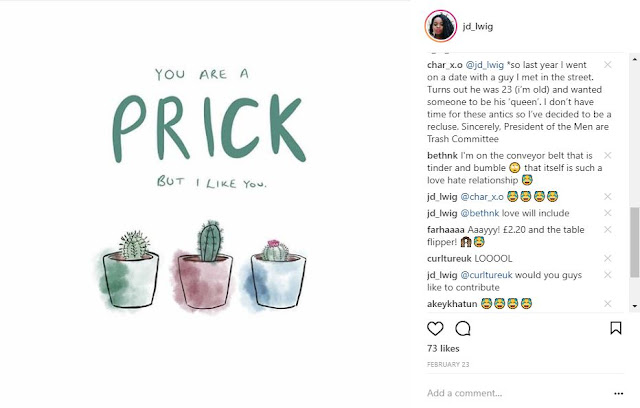Delete akeykhatun's emoji comment with X
The image size is (640, 408).
click(608, 302)
